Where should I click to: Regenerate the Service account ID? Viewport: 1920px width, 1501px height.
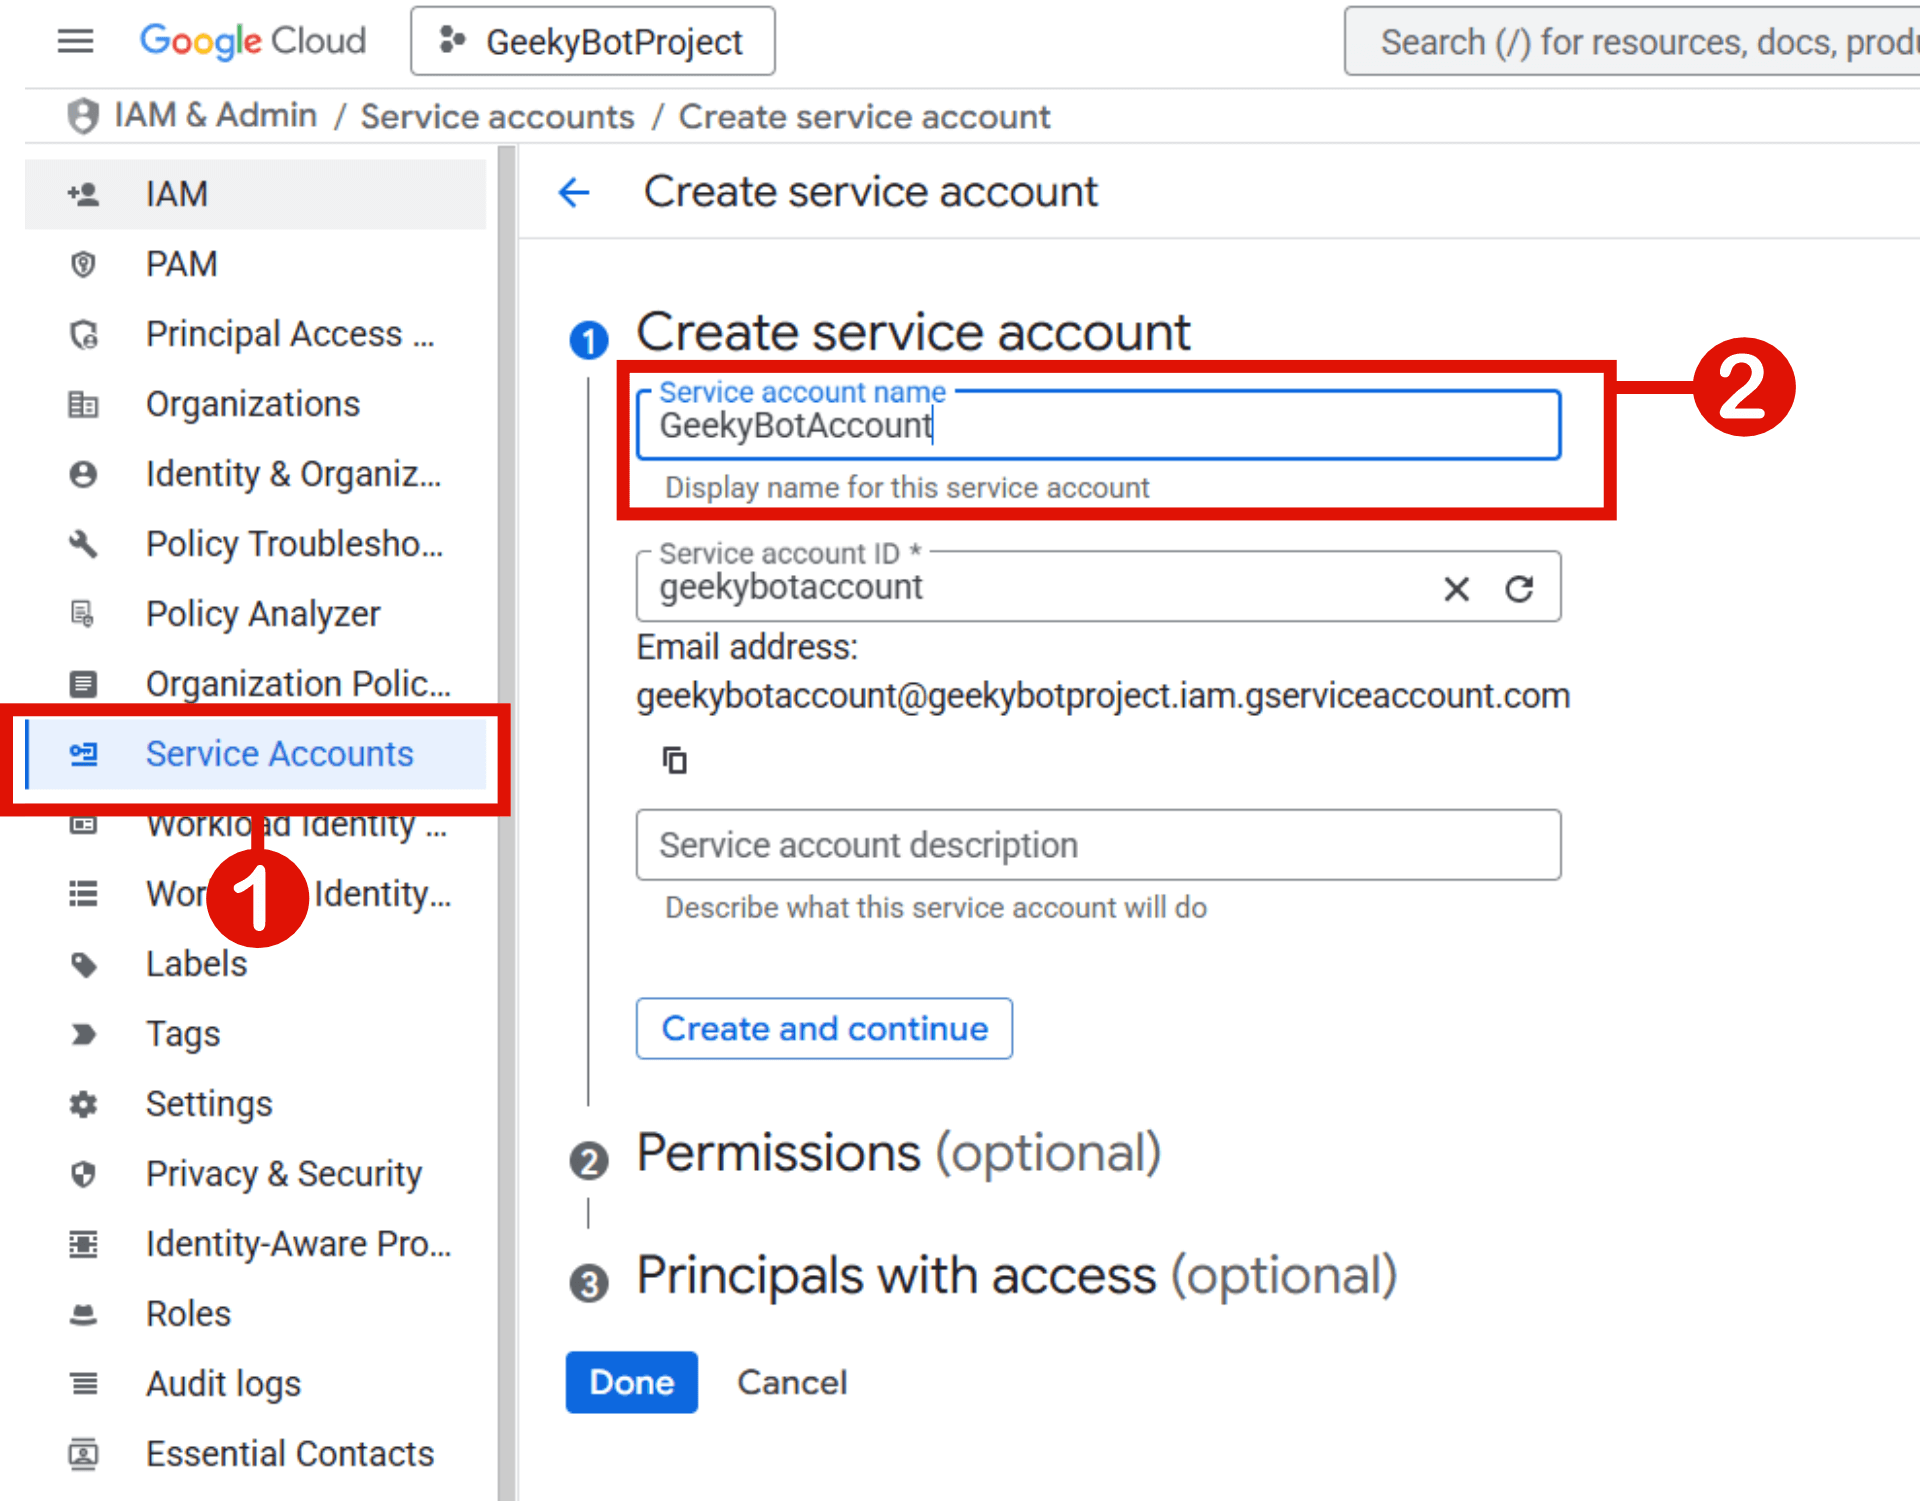[1519, 589]
